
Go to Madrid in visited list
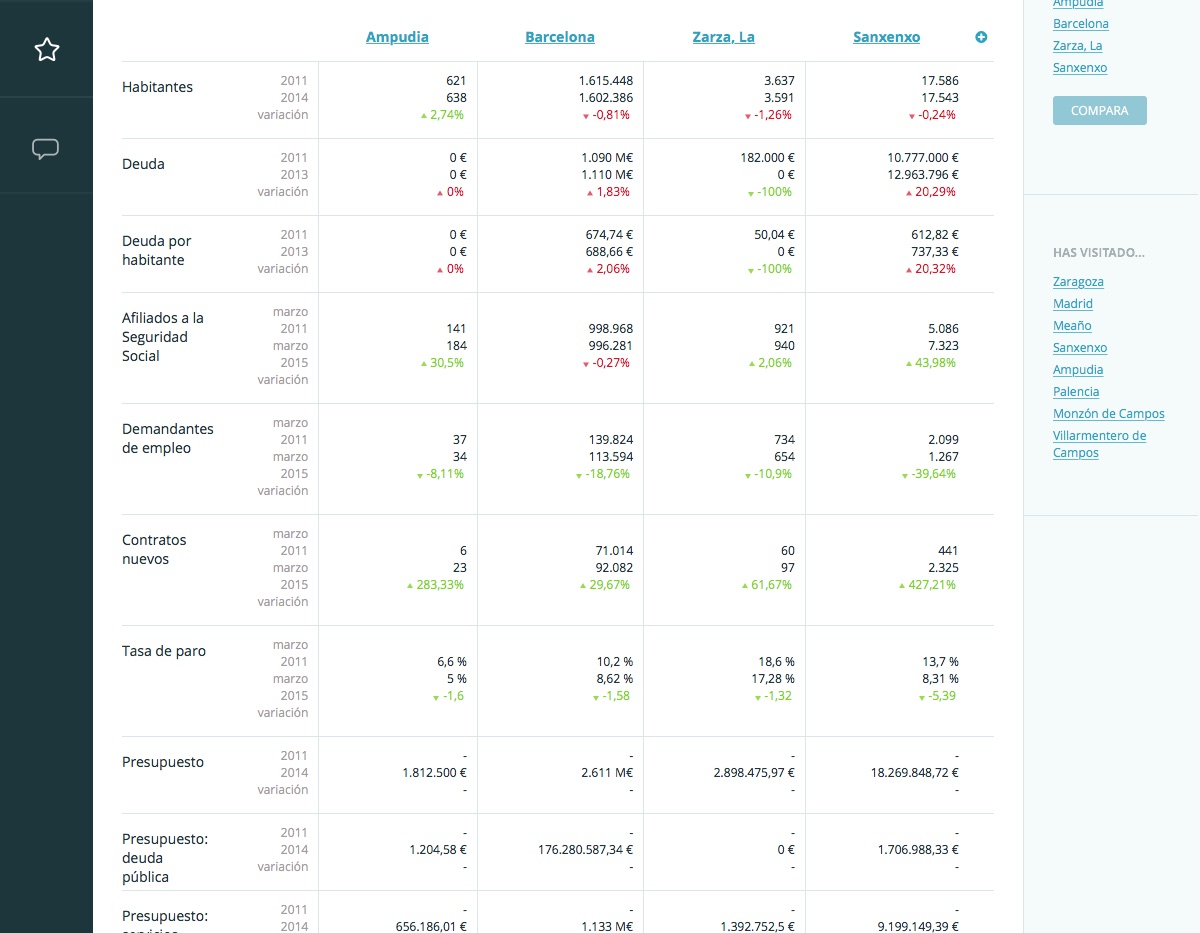1072,304
